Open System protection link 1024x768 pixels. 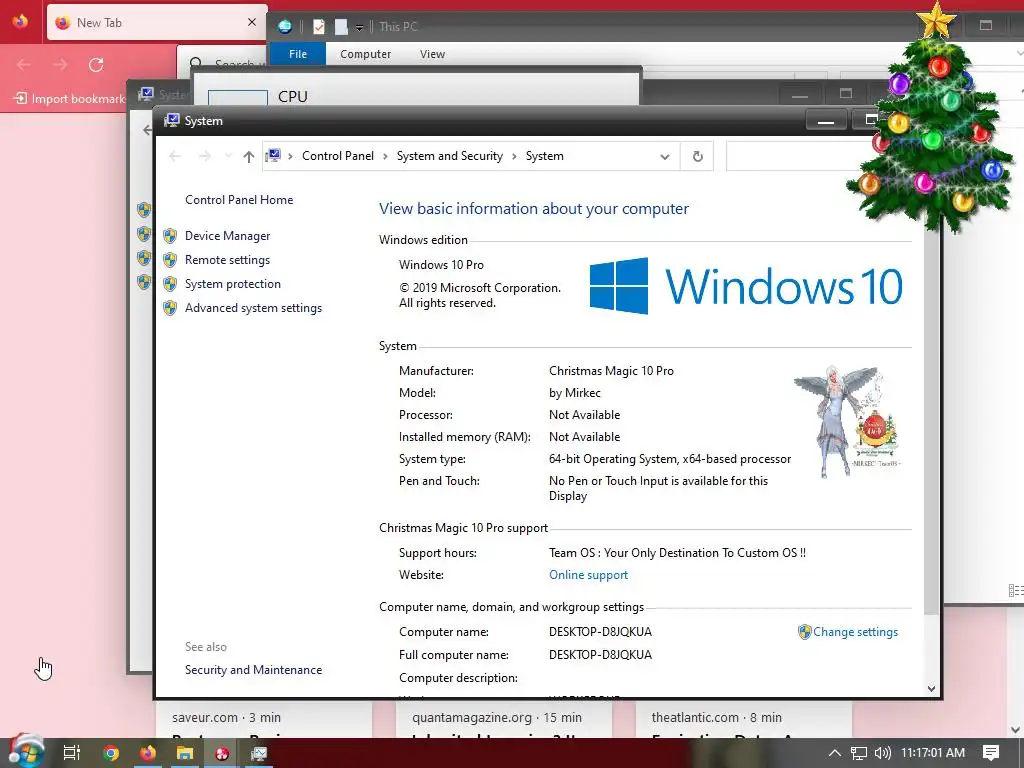point(232,284)
